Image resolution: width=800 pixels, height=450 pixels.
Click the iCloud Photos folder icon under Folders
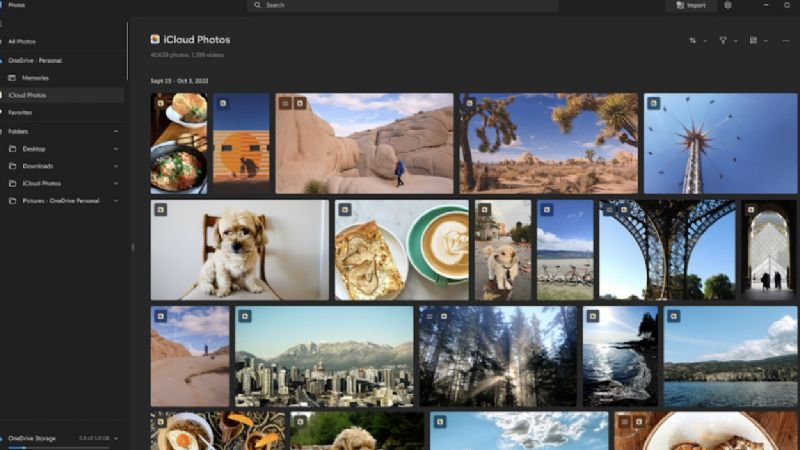click(13, 184)
